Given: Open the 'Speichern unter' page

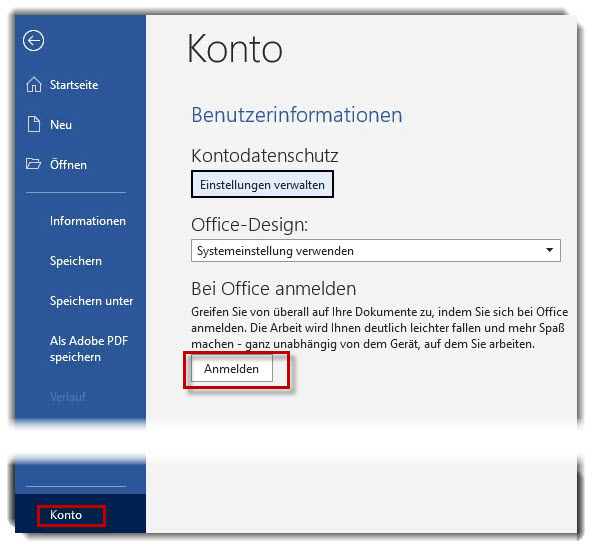Looking at the screenshot, I should coord(91,301).
